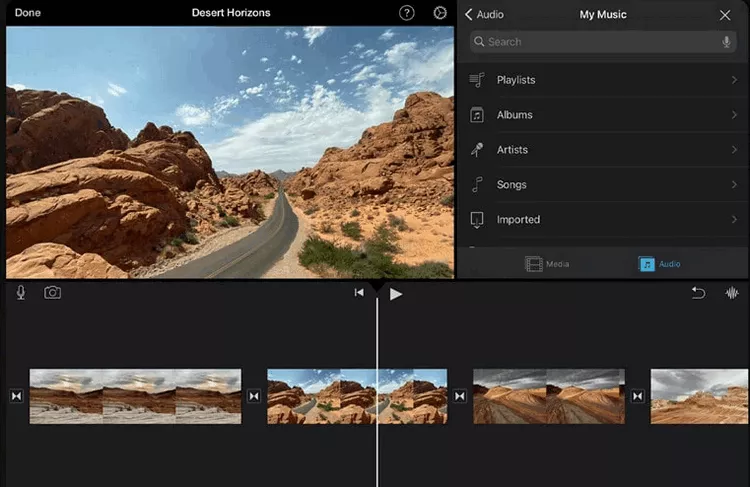Screen dimensions: 750x487
Task: Select the striped sandstone clip
Action: point(549,396)
